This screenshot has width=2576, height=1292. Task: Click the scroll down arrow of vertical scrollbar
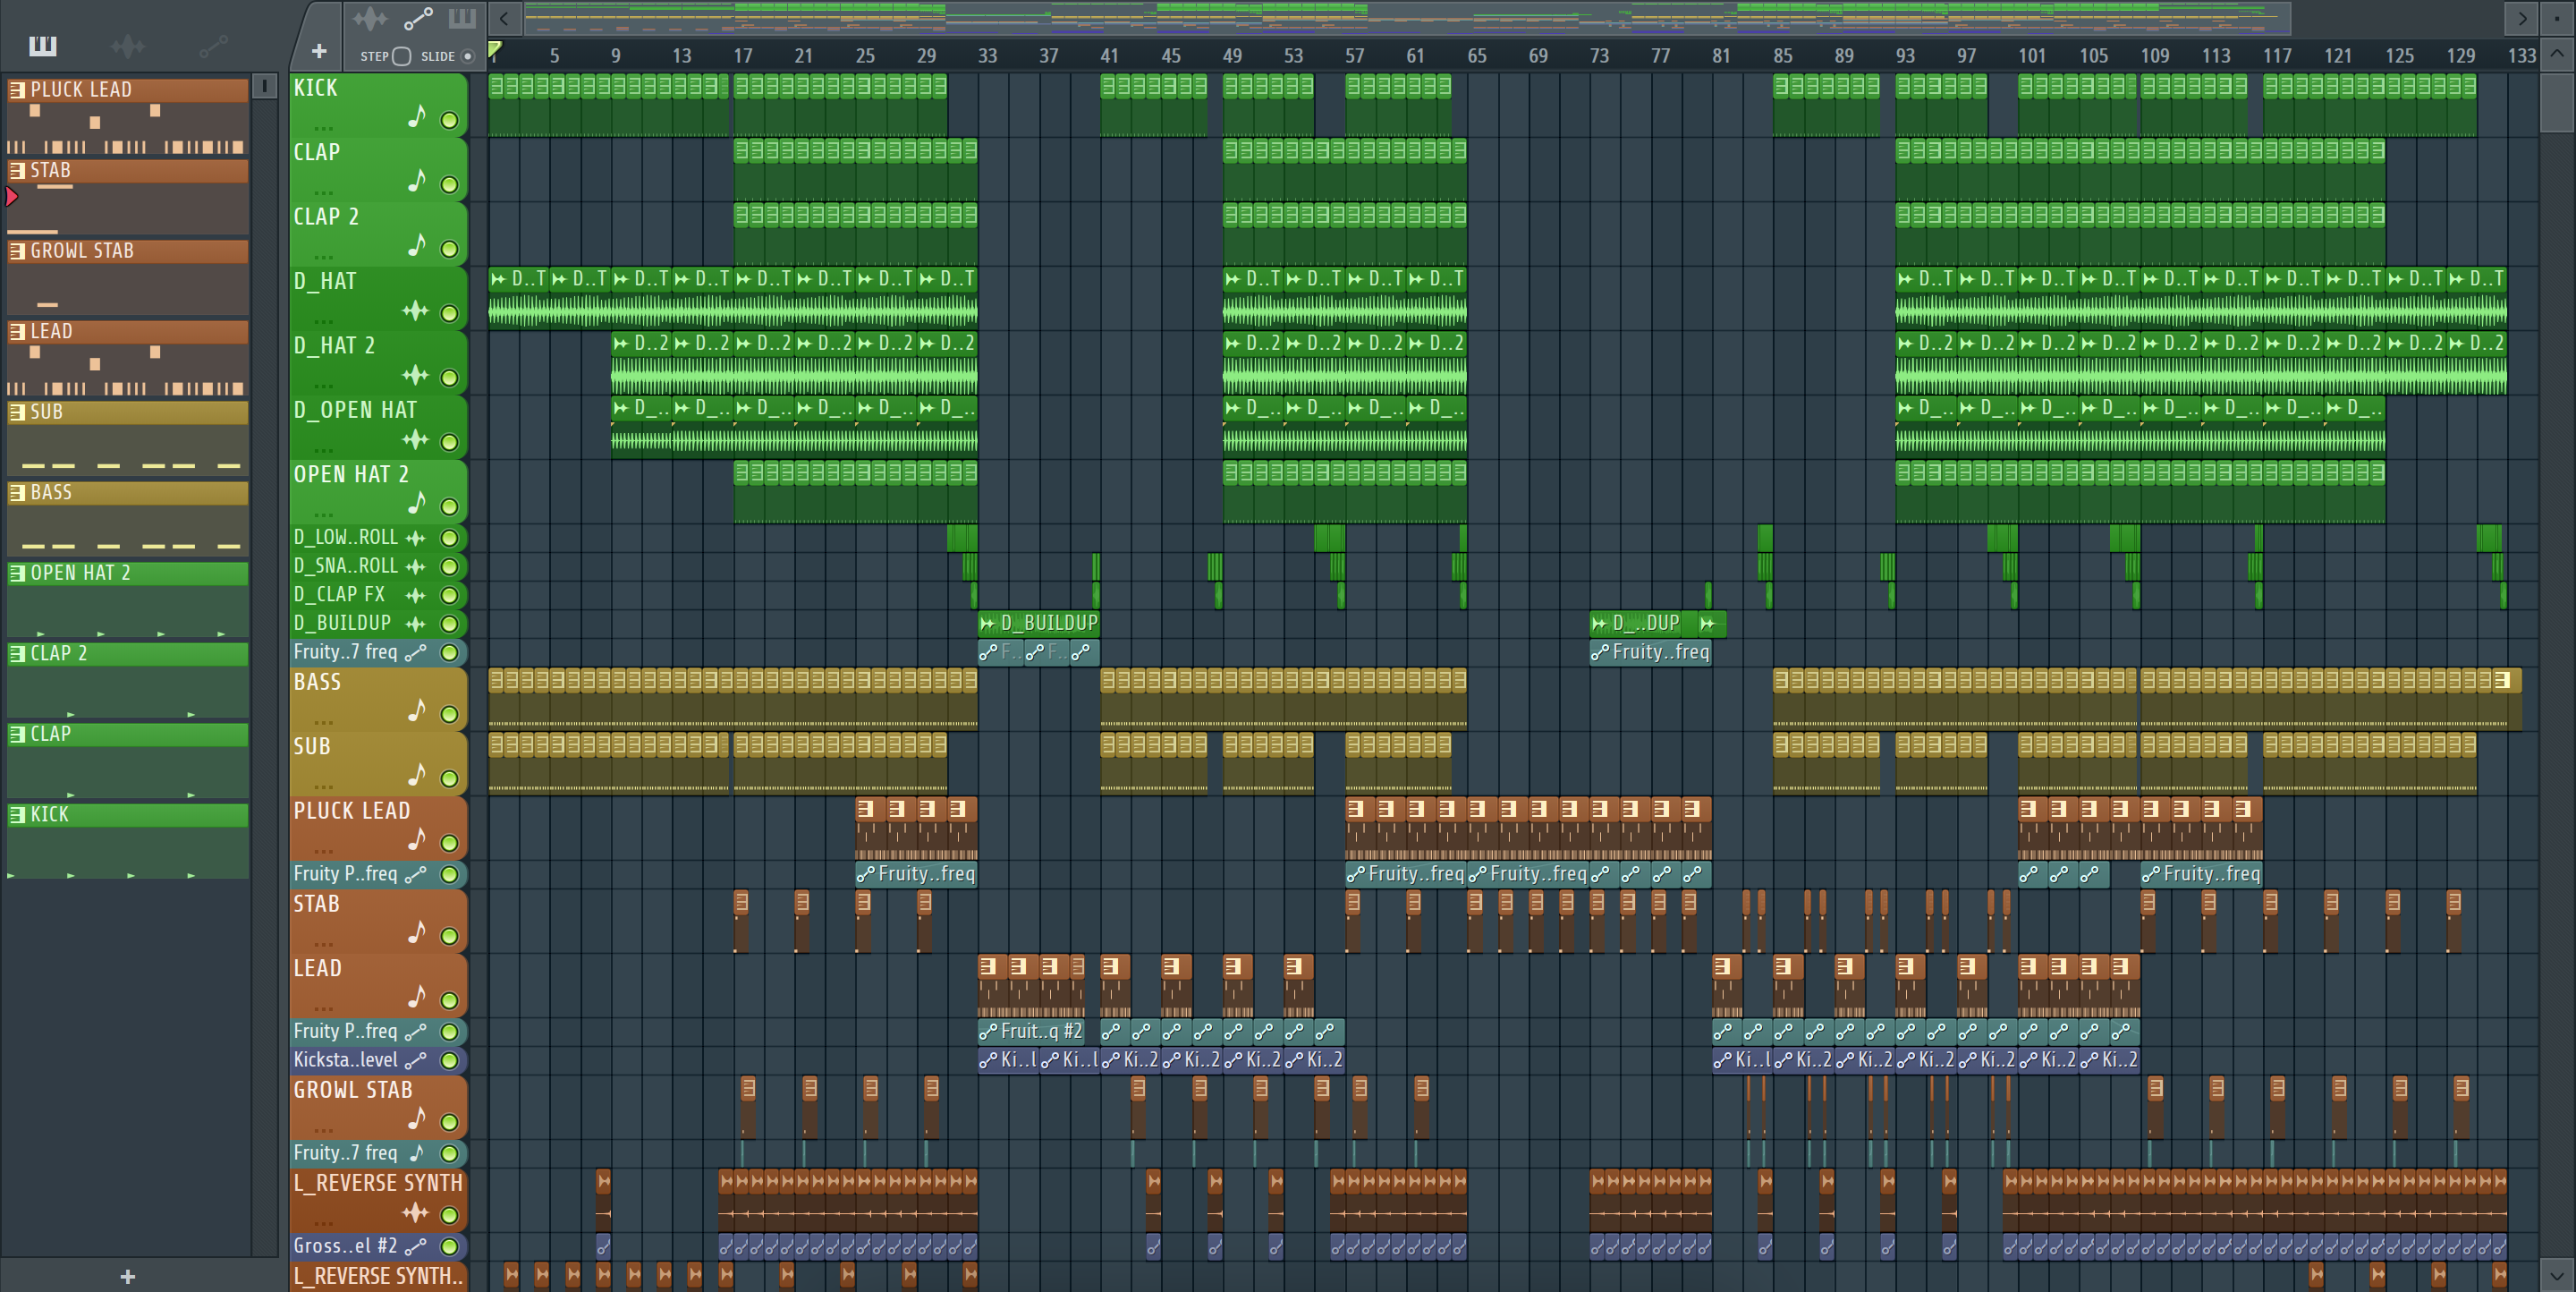2557,1276
